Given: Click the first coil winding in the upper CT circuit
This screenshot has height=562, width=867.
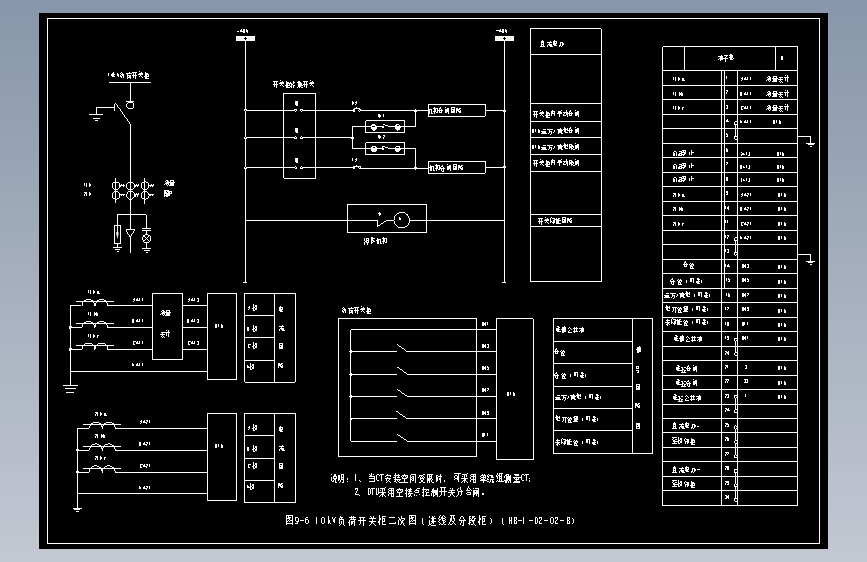Looking at the screenshot, I should (95, 301).
